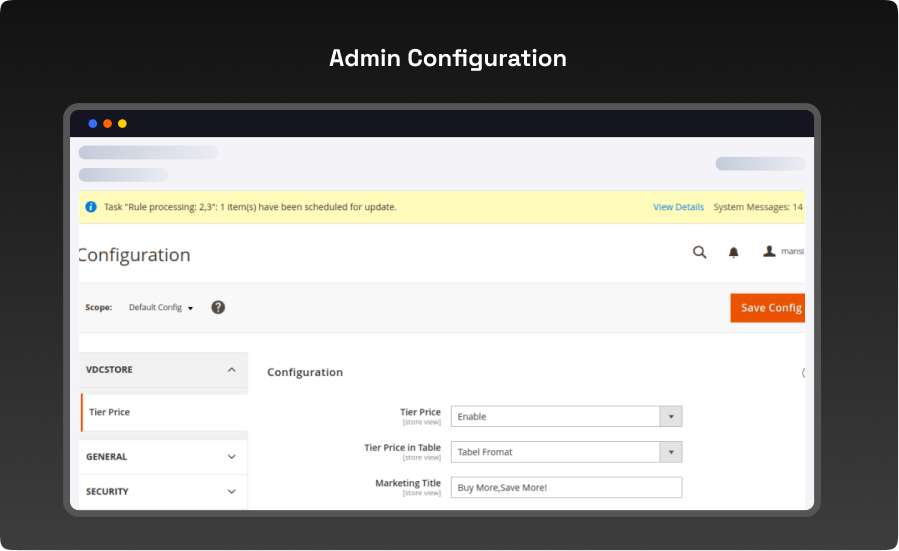Click the Marketing Title text field
The image size is (899, 551).
coord(566,487)
